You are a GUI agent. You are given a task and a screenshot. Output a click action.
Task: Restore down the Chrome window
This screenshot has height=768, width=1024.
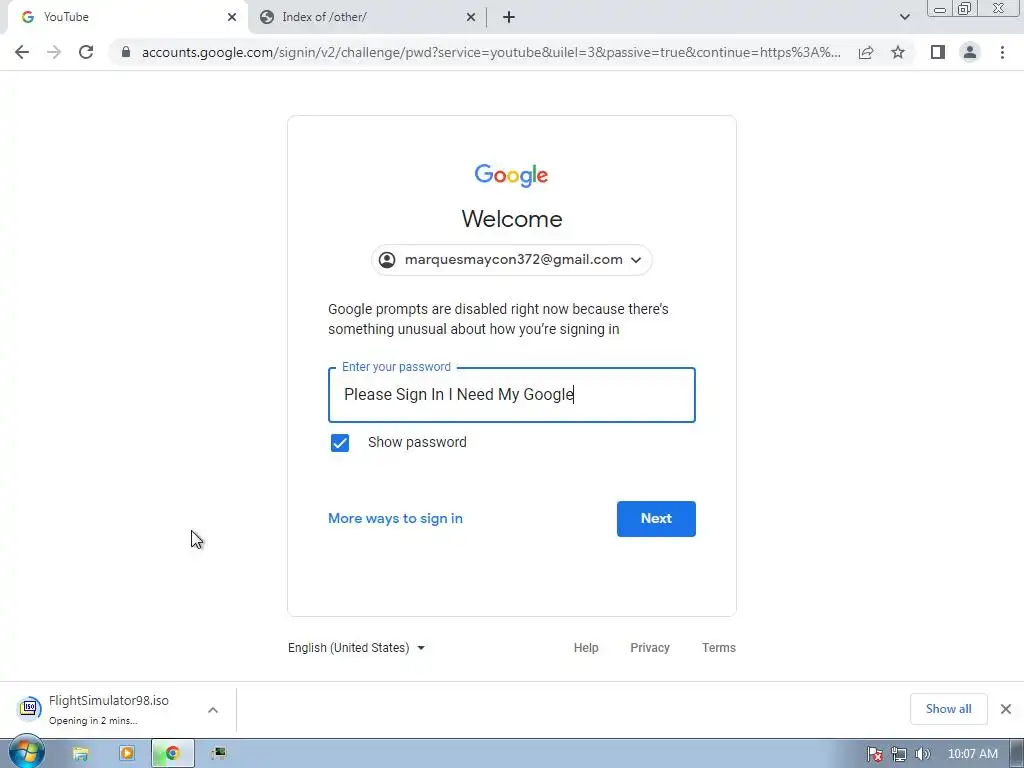pos(965,8)
